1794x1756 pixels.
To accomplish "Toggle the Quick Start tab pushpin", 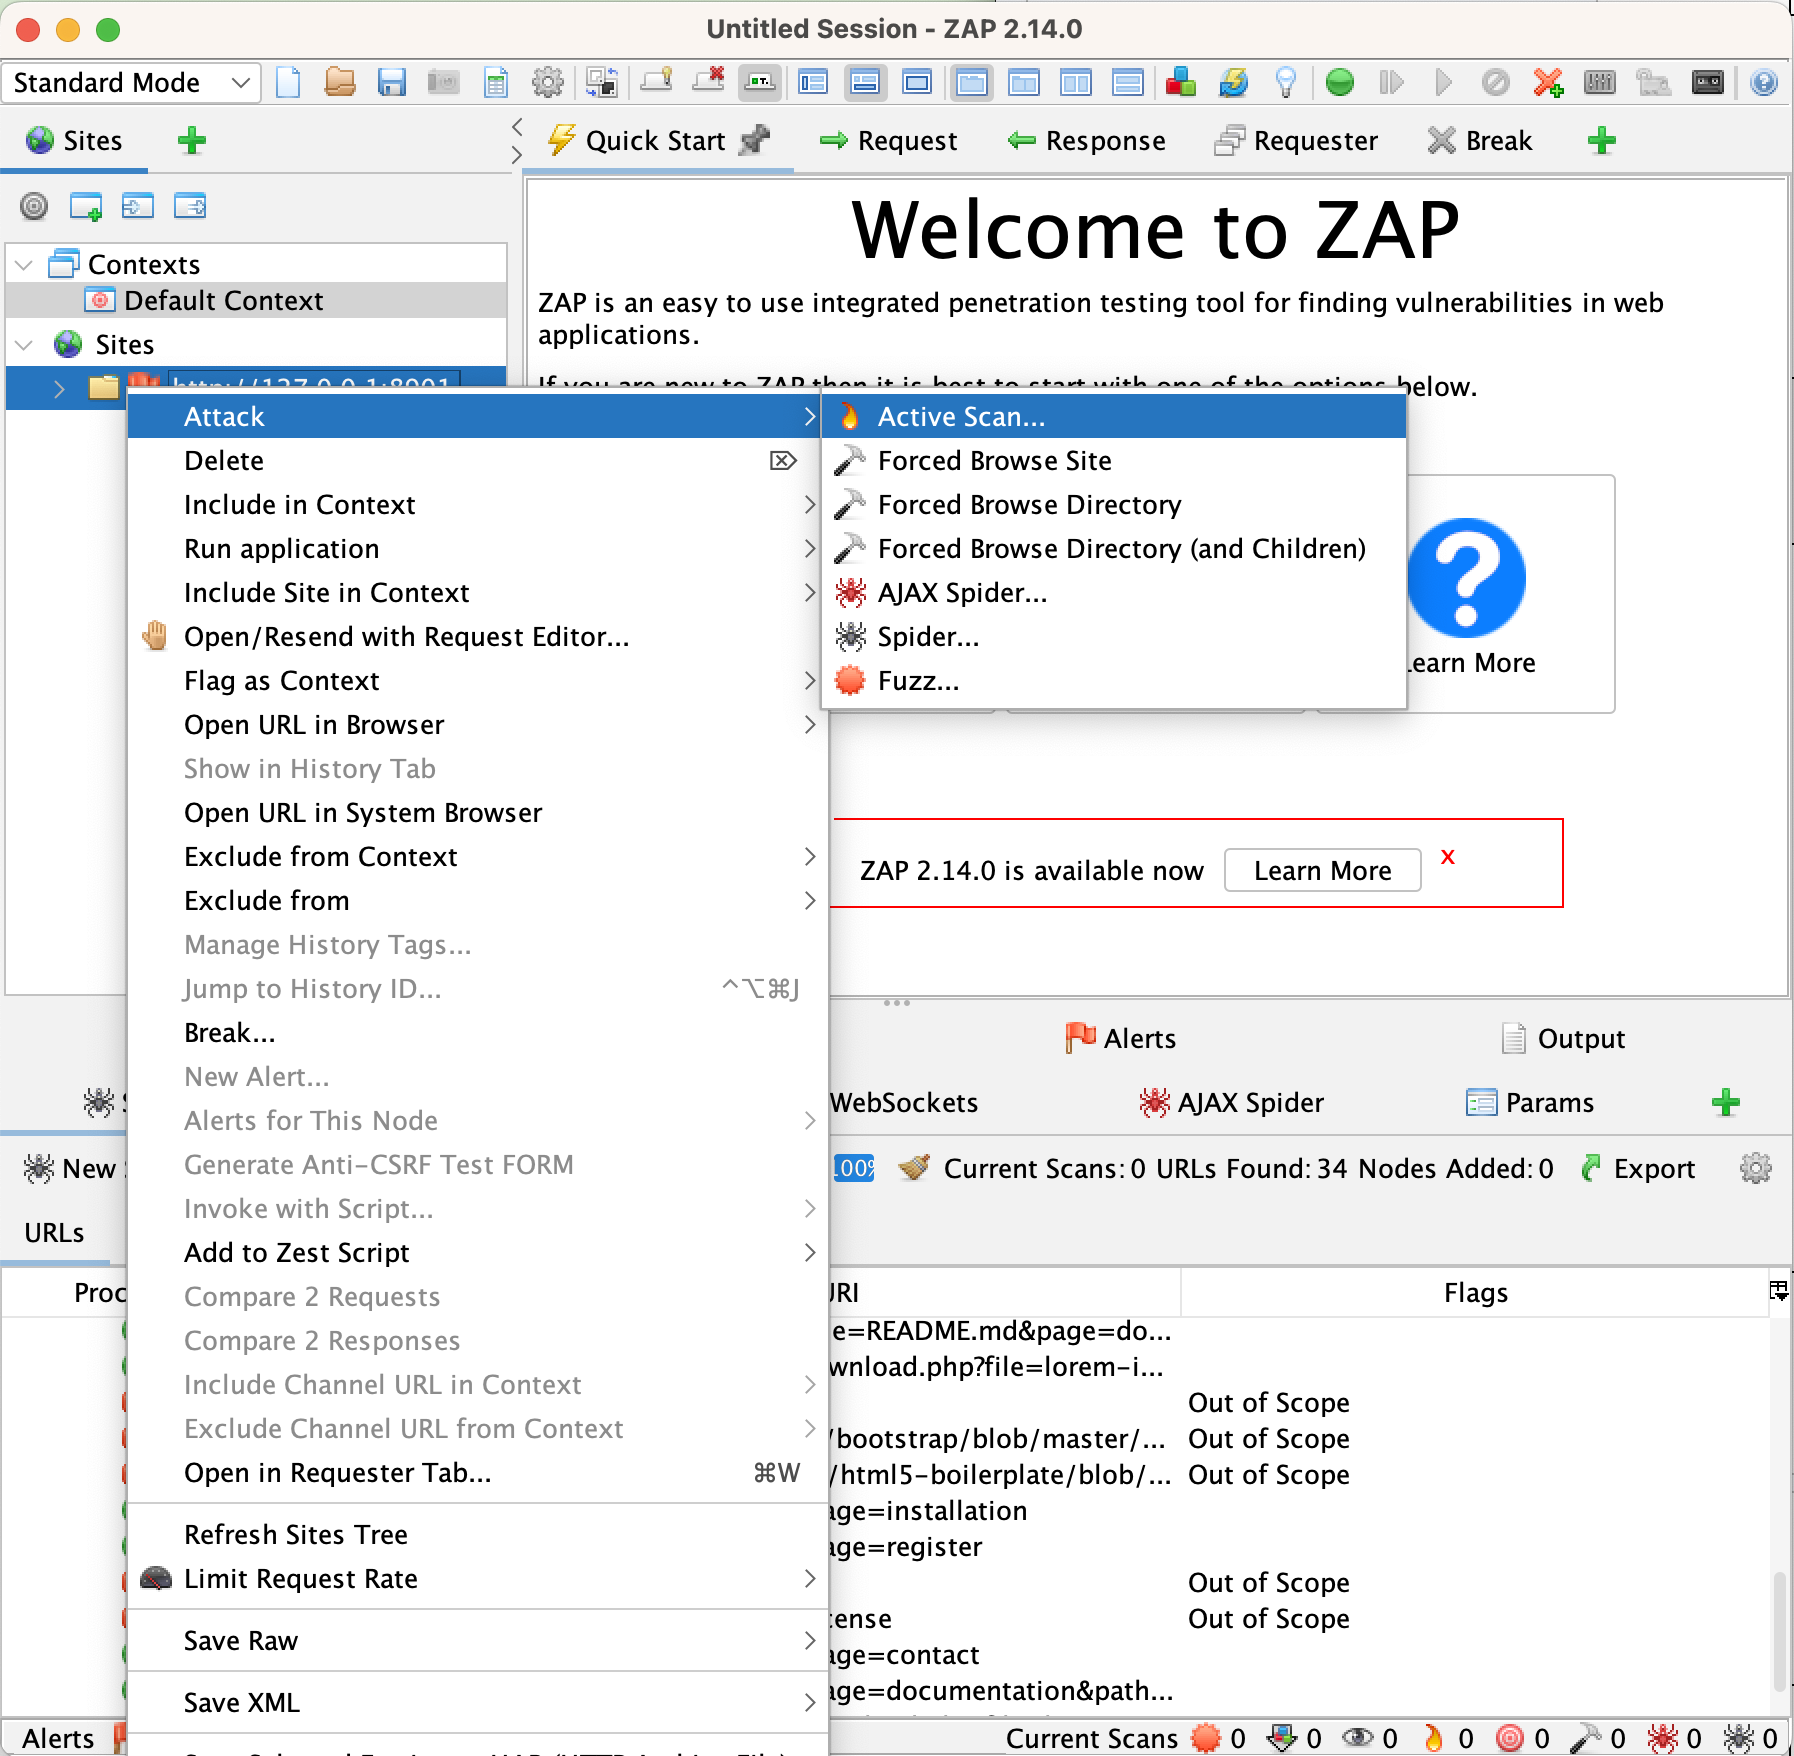I will pyautogui.click(x=757, y=140).
